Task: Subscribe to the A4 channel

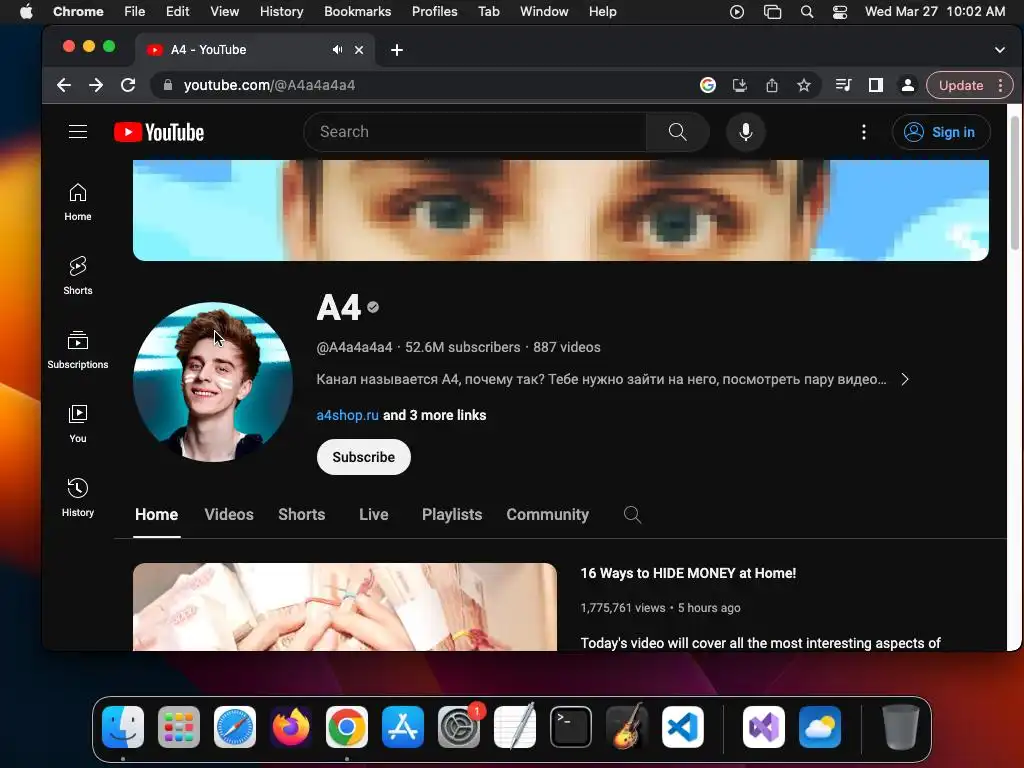Action: click(364, 457)
